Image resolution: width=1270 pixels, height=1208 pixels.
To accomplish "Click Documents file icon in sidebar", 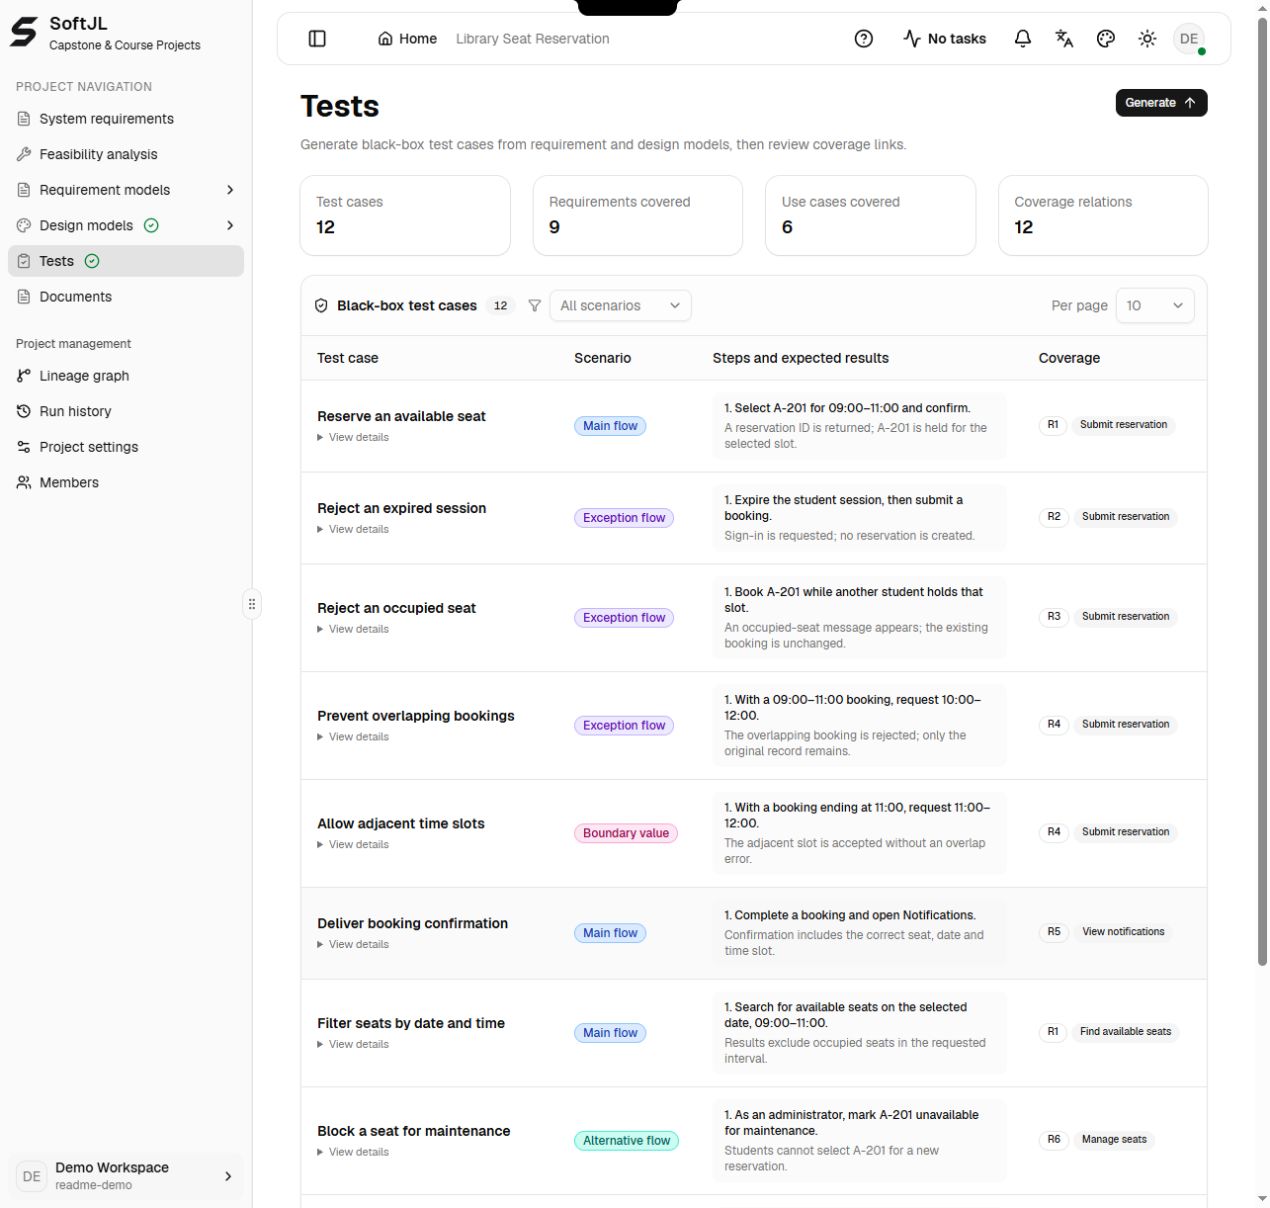I will coord(24,297).
